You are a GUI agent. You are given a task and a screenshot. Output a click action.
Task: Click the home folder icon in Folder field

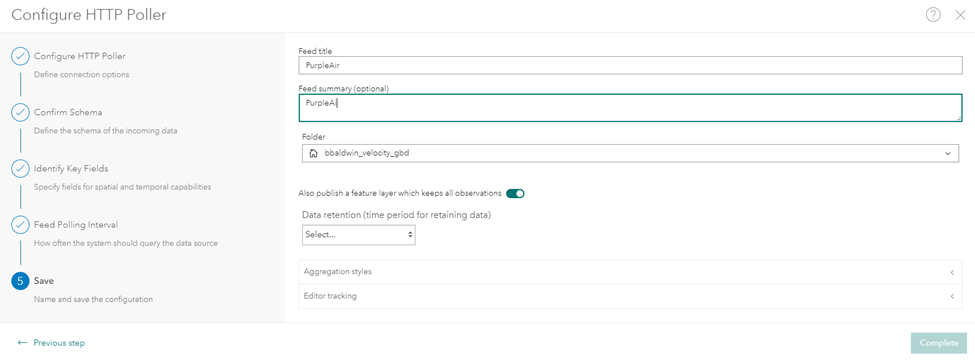tap(313, 153)
